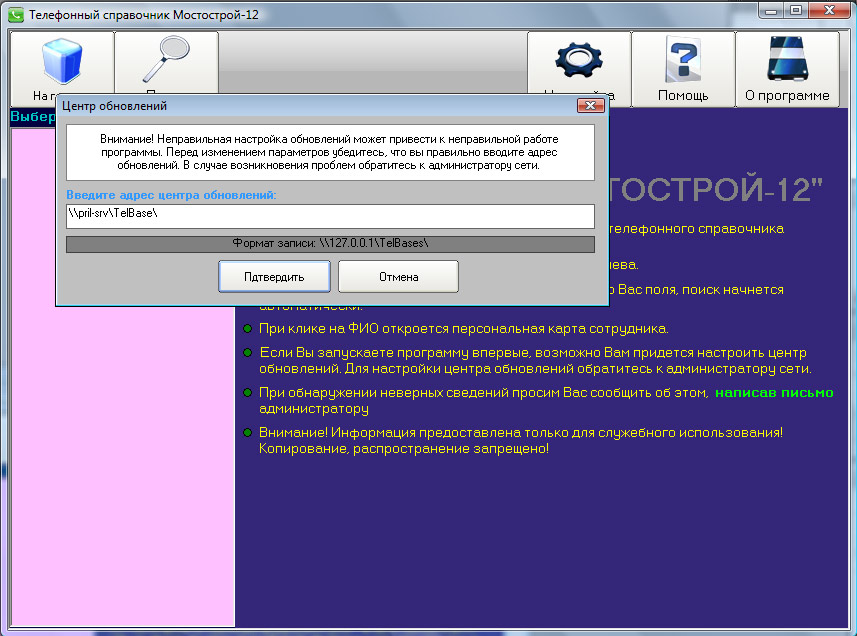Click the Внимание! Информация предоставлена line
The height and width of the screenshot is (636, 857).
(x=520, y=440)
